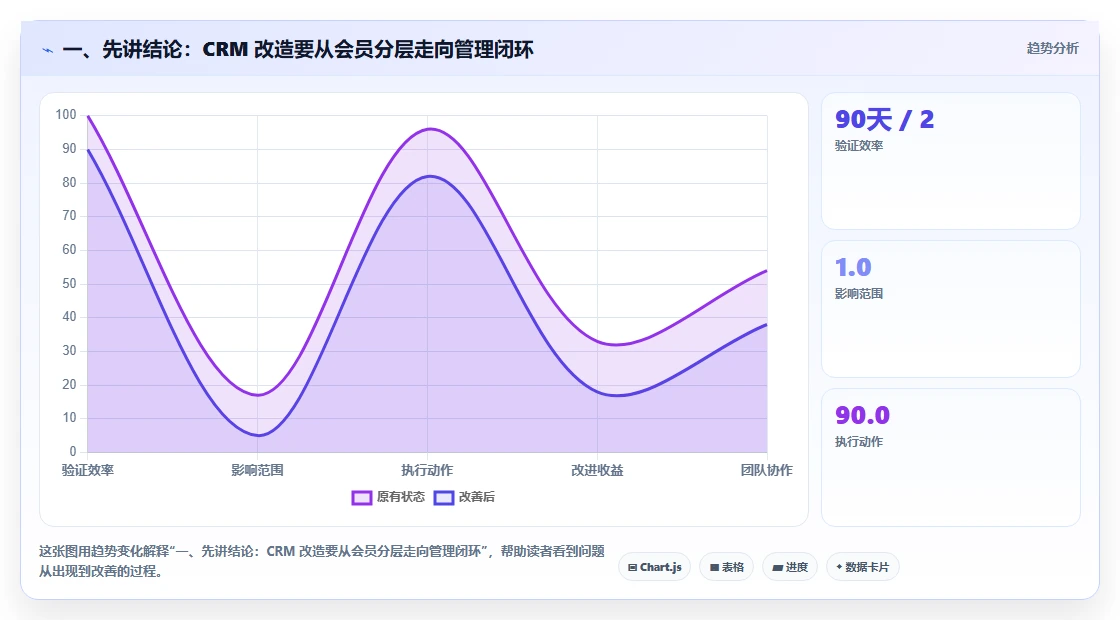Select the 数据卡片 tag button
1120x620 pixels.
(862, 567)
